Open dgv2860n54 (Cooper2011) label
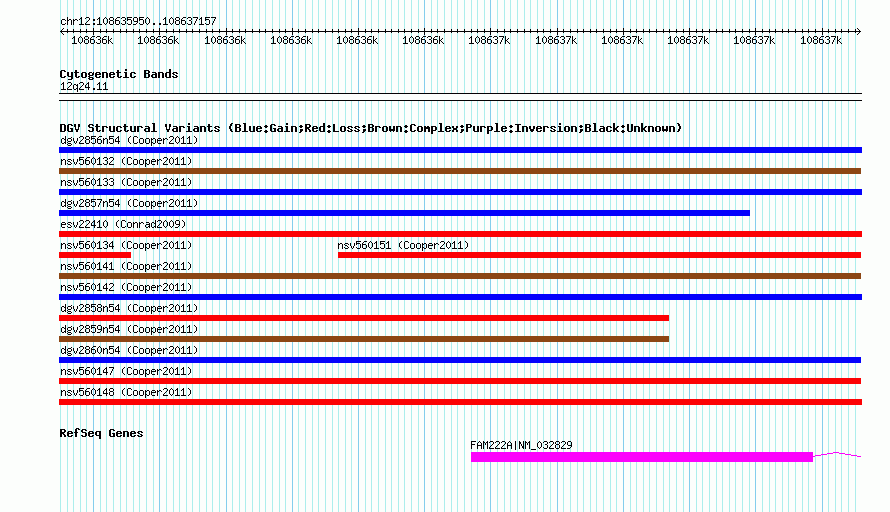The width and height of the screenshot is (890, 512). 129,350
